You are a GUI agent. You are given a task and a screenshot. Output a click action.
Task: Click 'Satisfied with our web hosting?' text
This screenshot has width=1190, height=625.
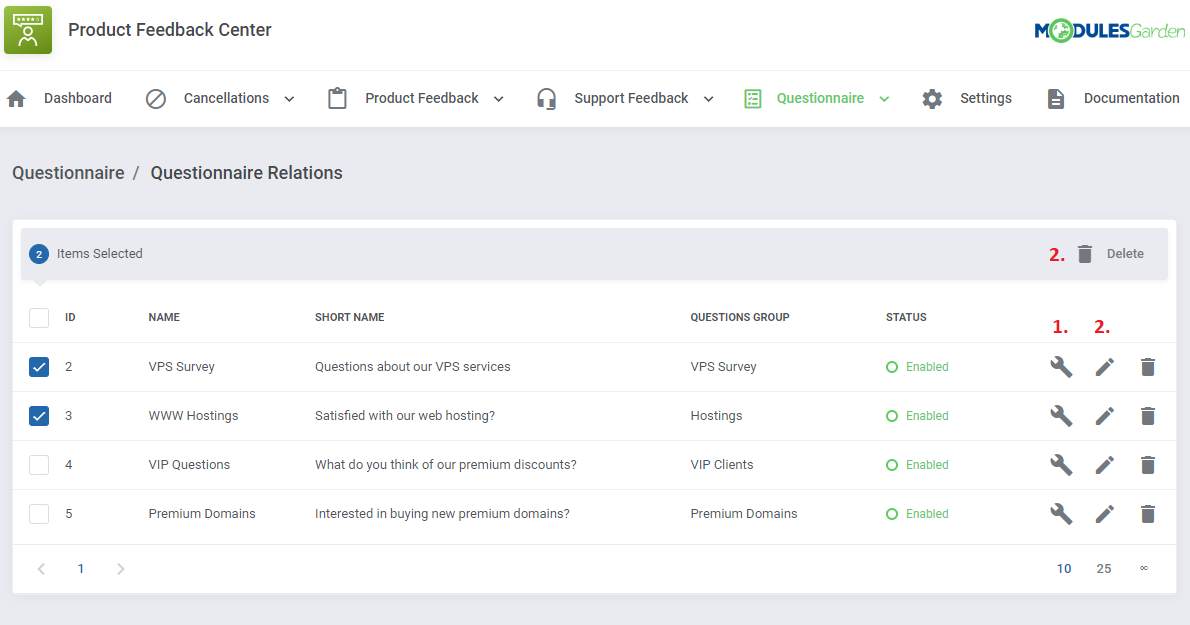405,416
